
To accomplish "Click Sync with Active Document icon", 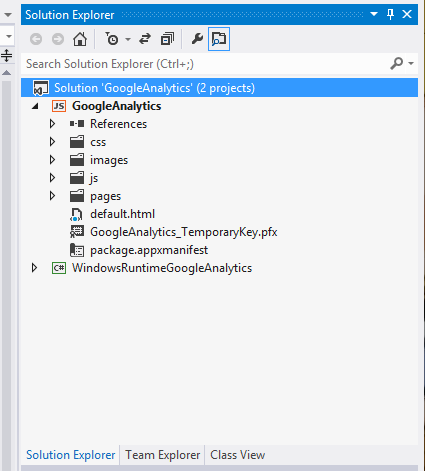I will (145, 39).
